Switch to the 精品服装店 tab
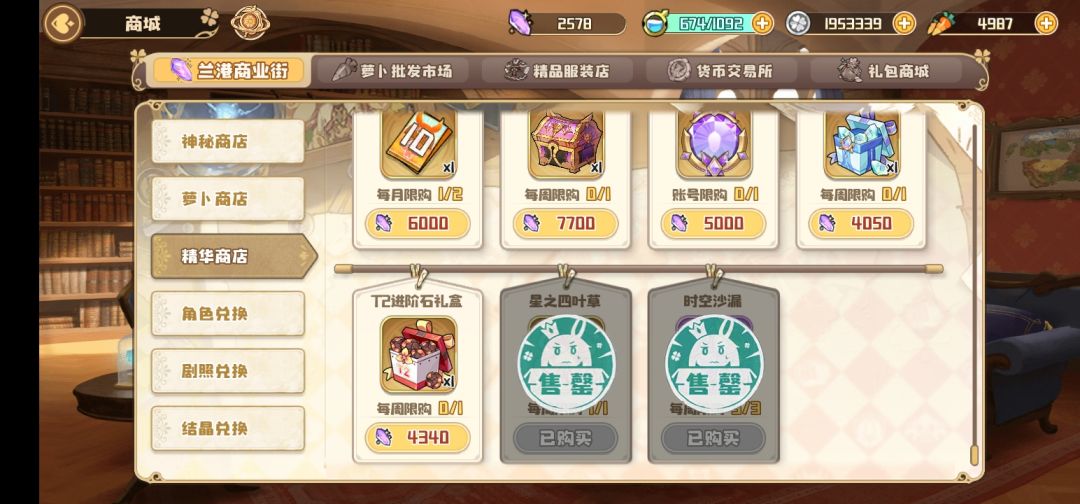 coord(557,70)
